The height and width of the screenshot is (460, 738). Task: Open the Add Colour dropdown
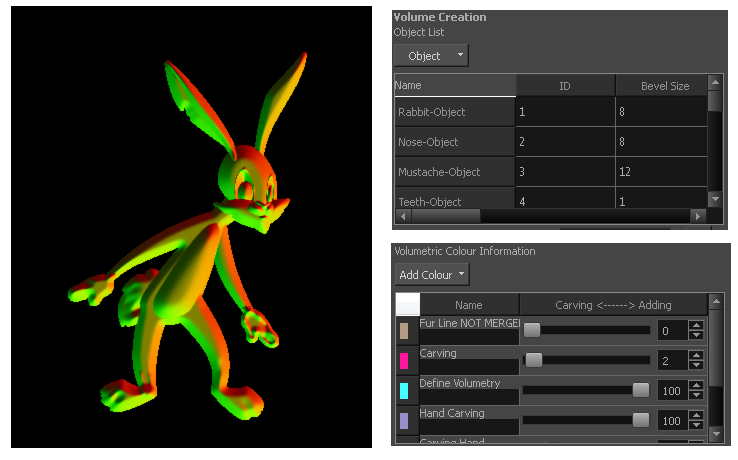[x=432, y=274]
